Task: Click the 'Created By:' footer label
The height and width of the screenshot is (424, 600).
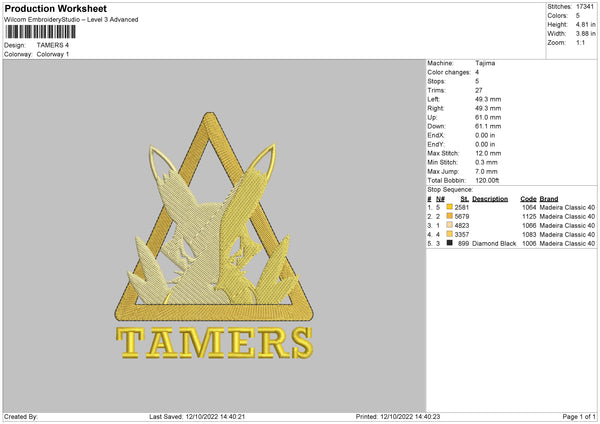Action: point(21,417)
